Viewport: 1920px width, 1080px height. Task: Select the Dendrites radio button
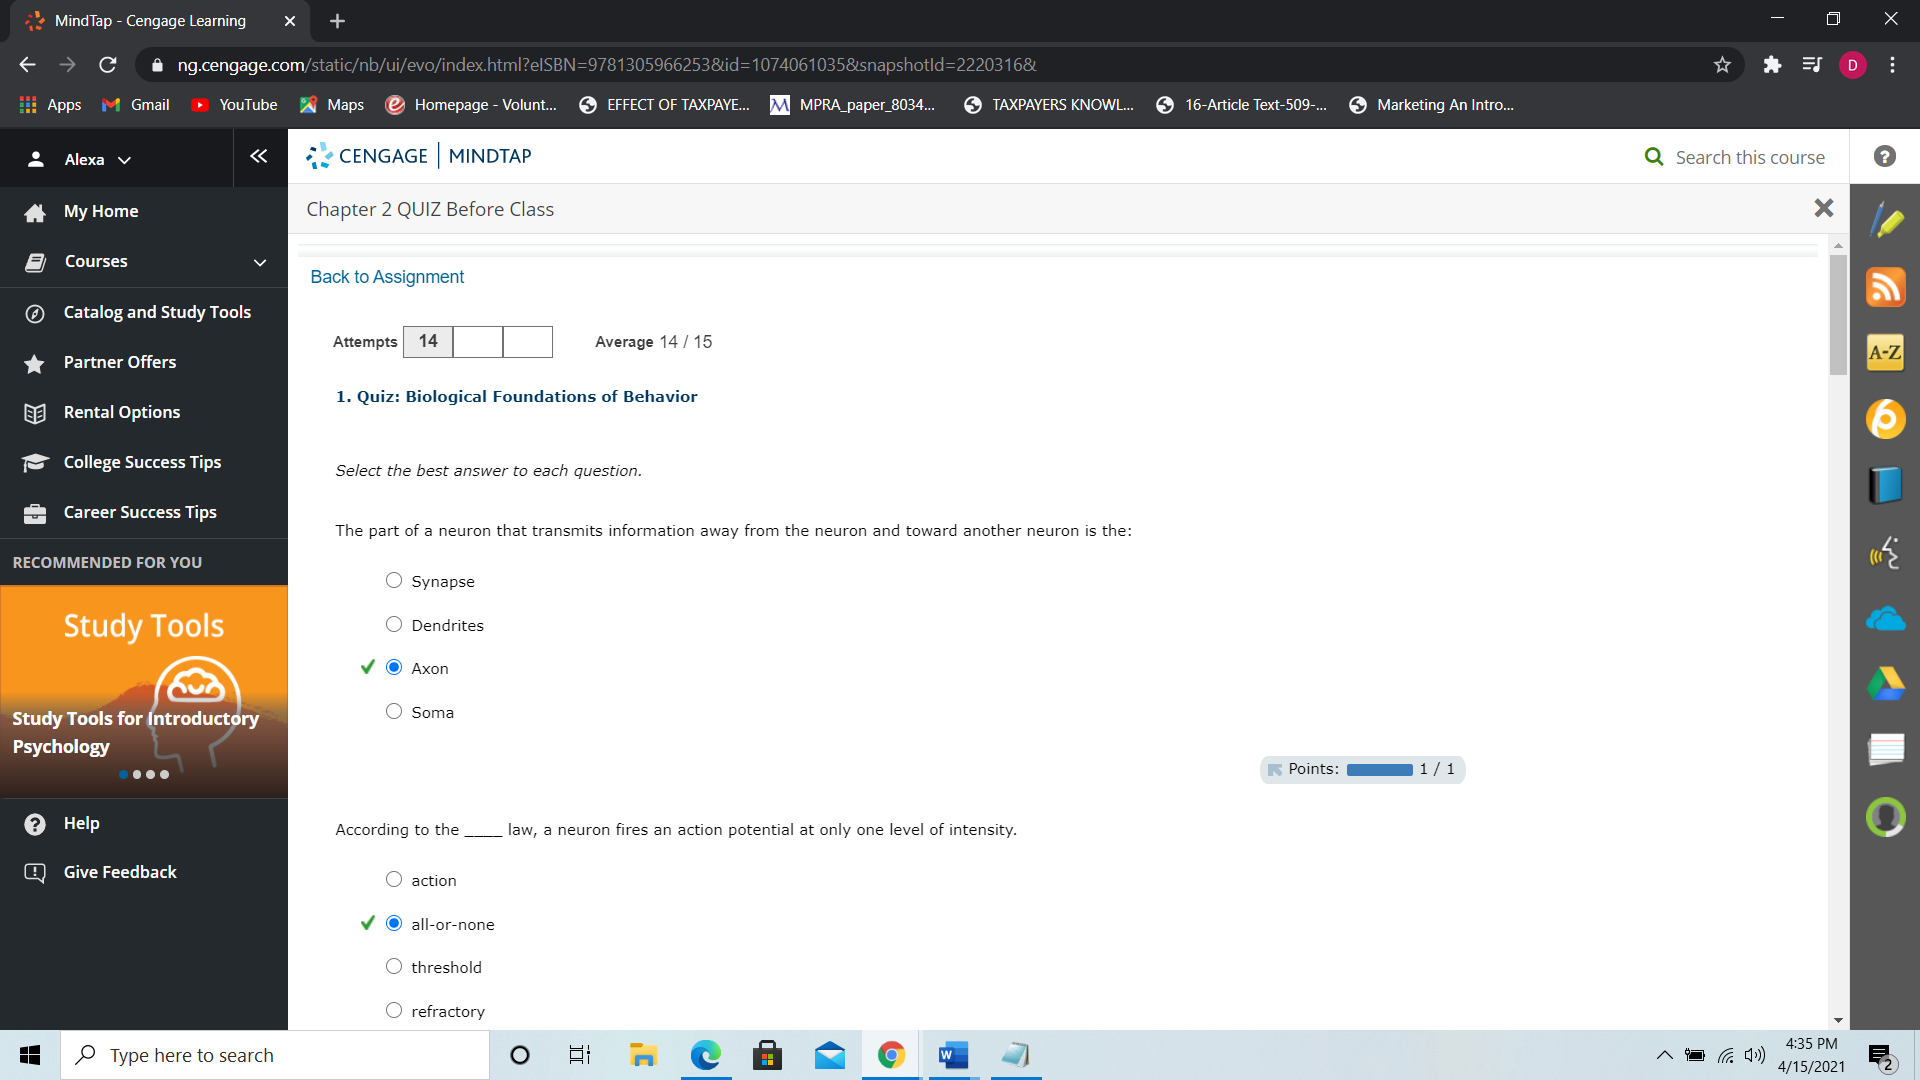(x=394, y=625)
